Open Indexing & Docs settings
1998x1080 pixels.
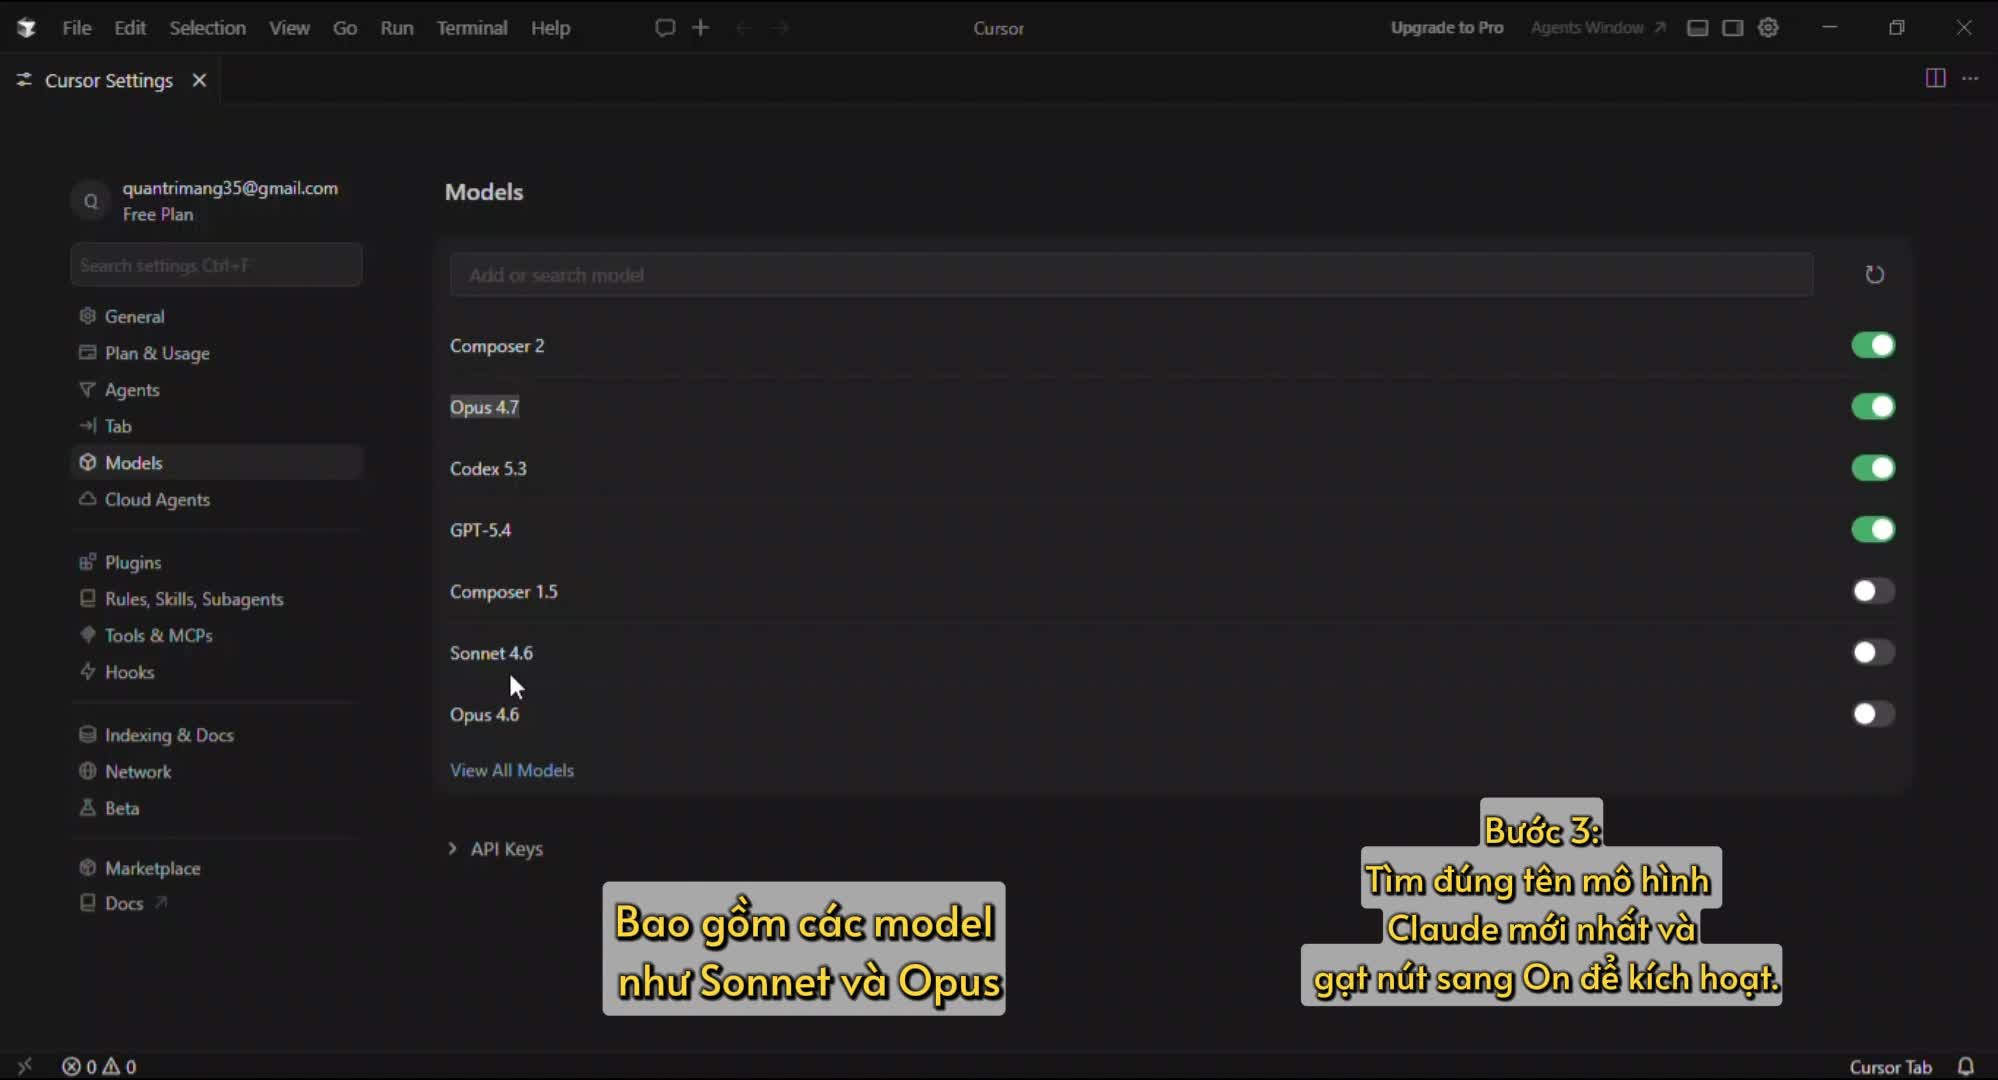(216, 735)
